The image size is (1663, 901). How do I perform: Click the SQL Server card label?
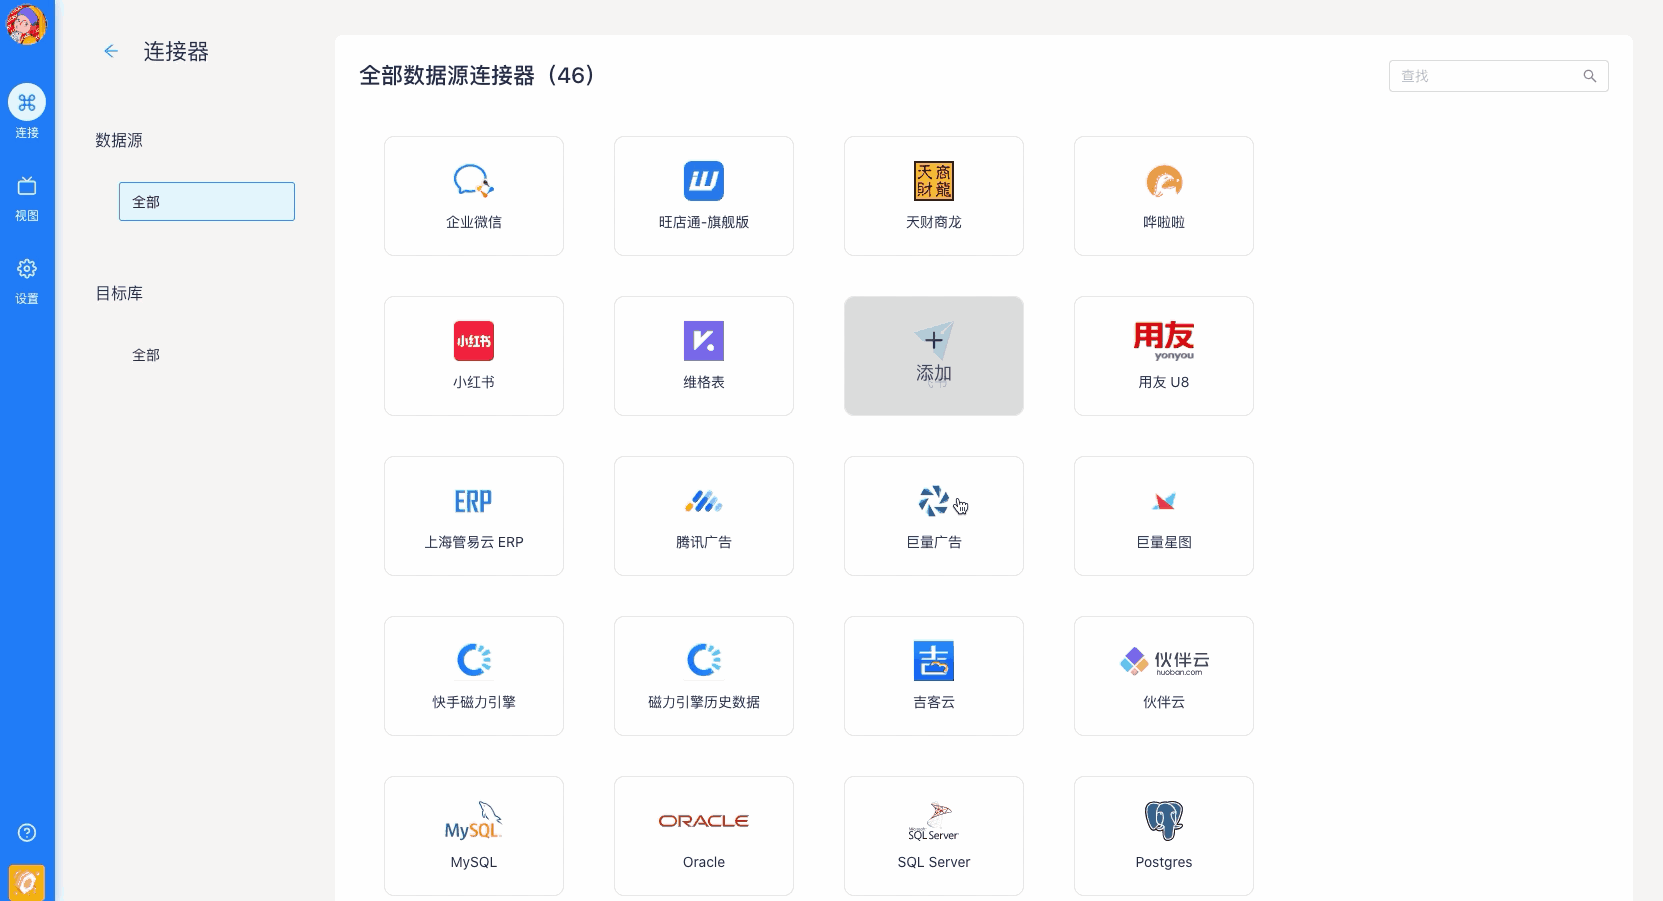(934, 862)
